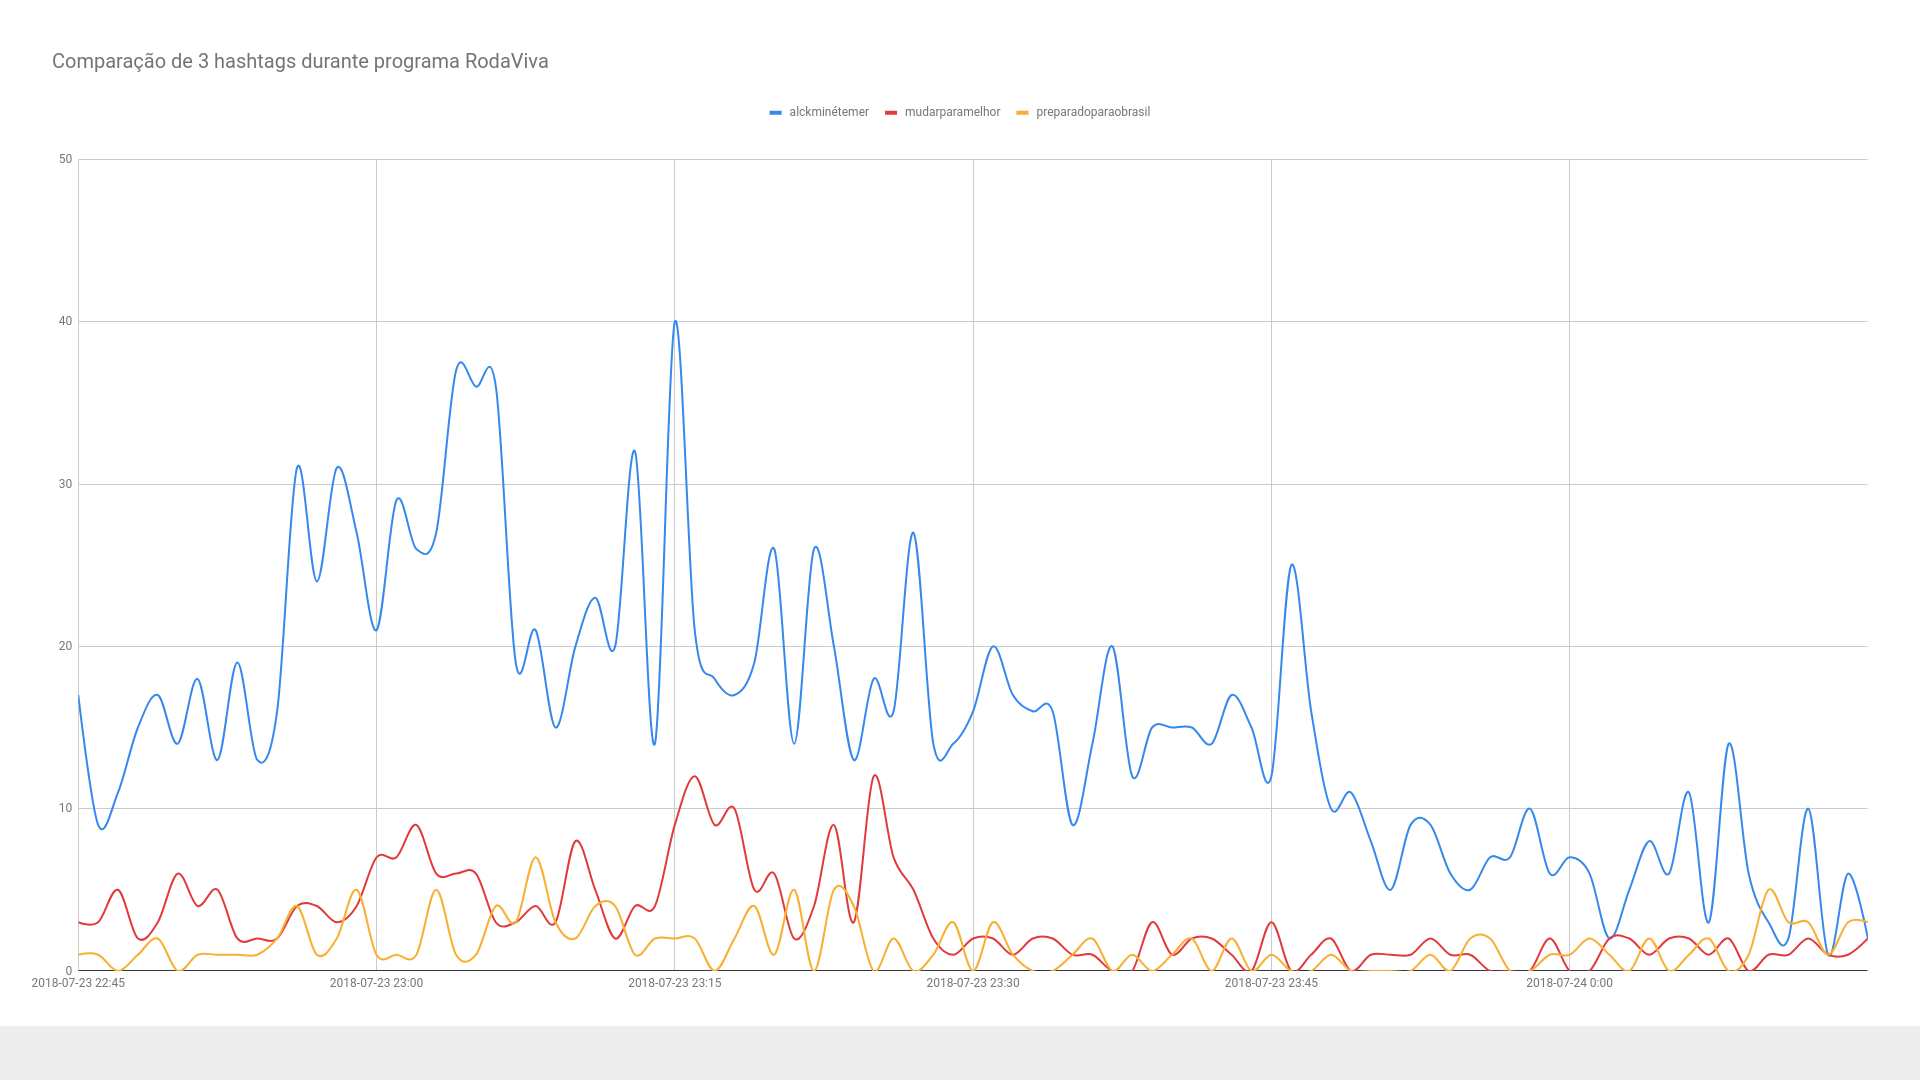Viewport: 1920px width, 1080px height.
Task: Select the alckminétemer legend label
Action: (x=829, y=112)
